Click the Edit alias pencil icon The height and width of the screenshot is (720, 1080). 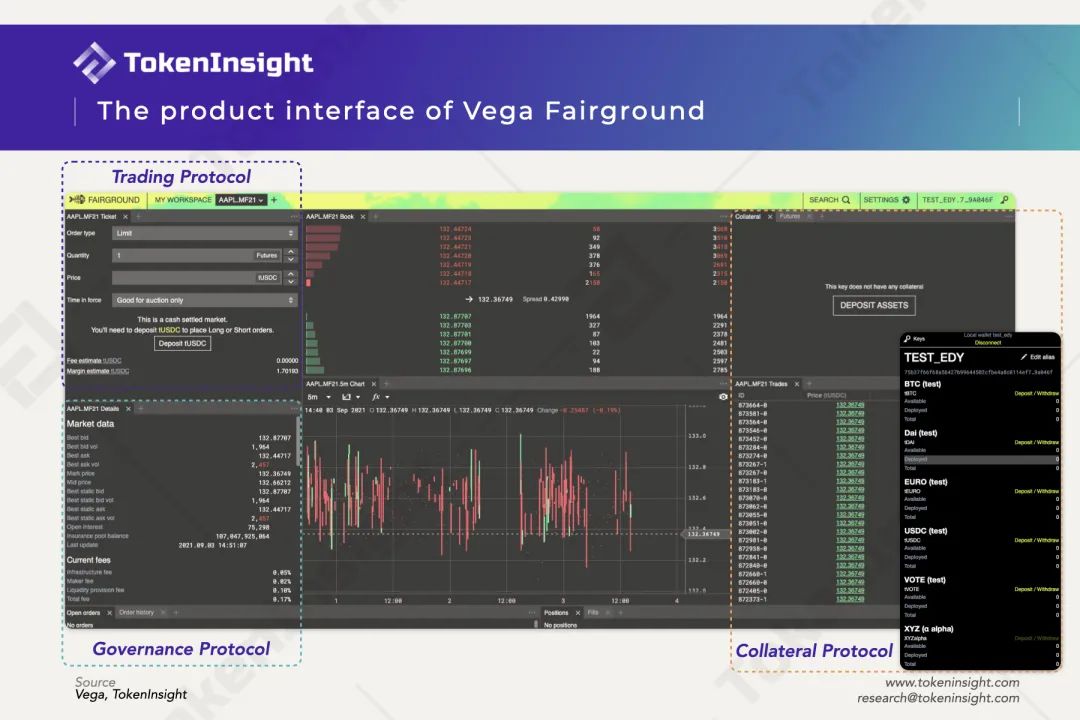(1024, 357)
